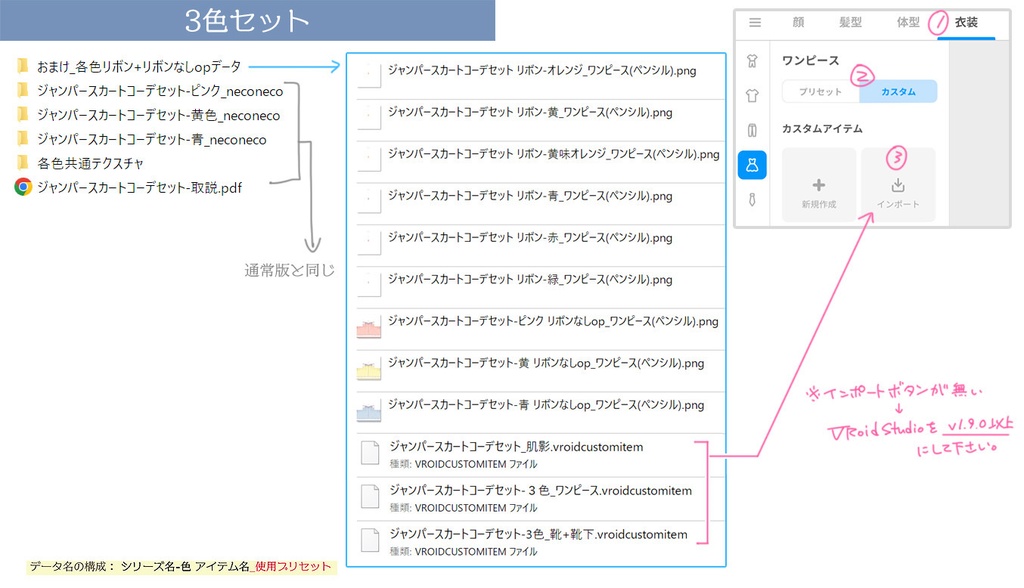1024x588 pixels.
Task: Click pink dress thumbnail of ピンク リボンなしop file
Action: (x=369, y=327)
